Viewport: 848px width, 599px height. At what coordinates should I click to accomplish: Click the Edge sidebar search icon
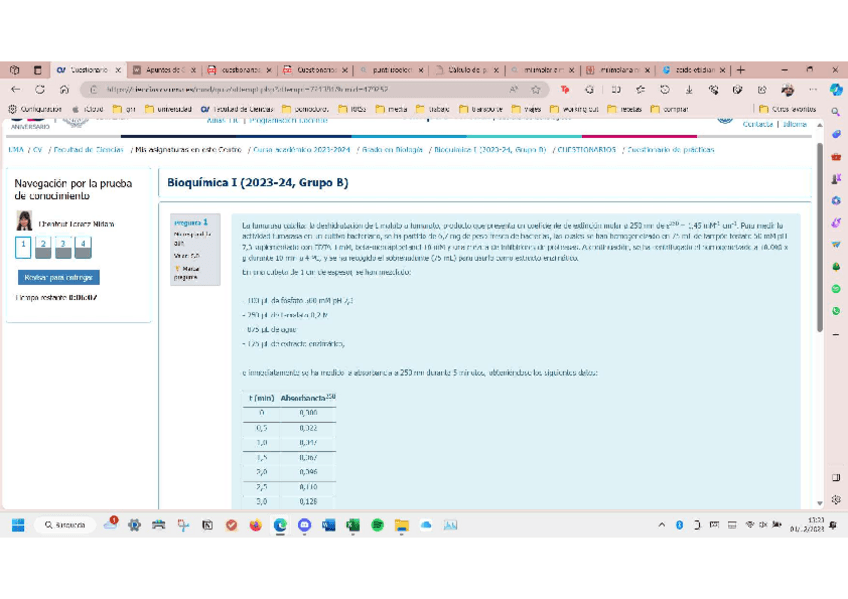coord(836,112)
